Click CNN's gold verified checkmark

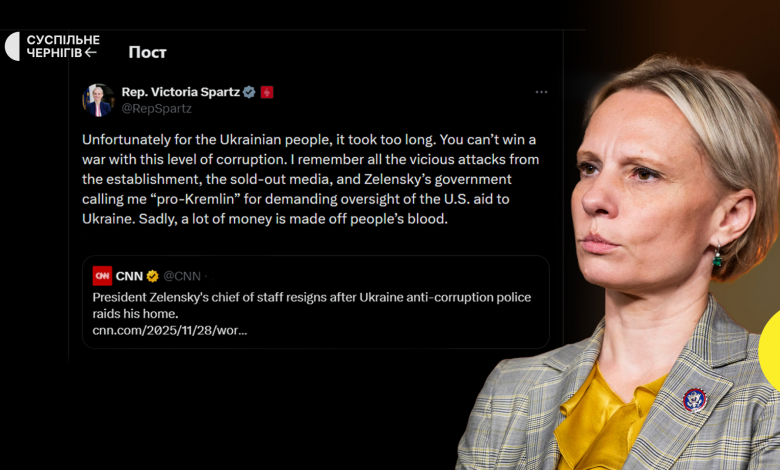coord(153,276)
